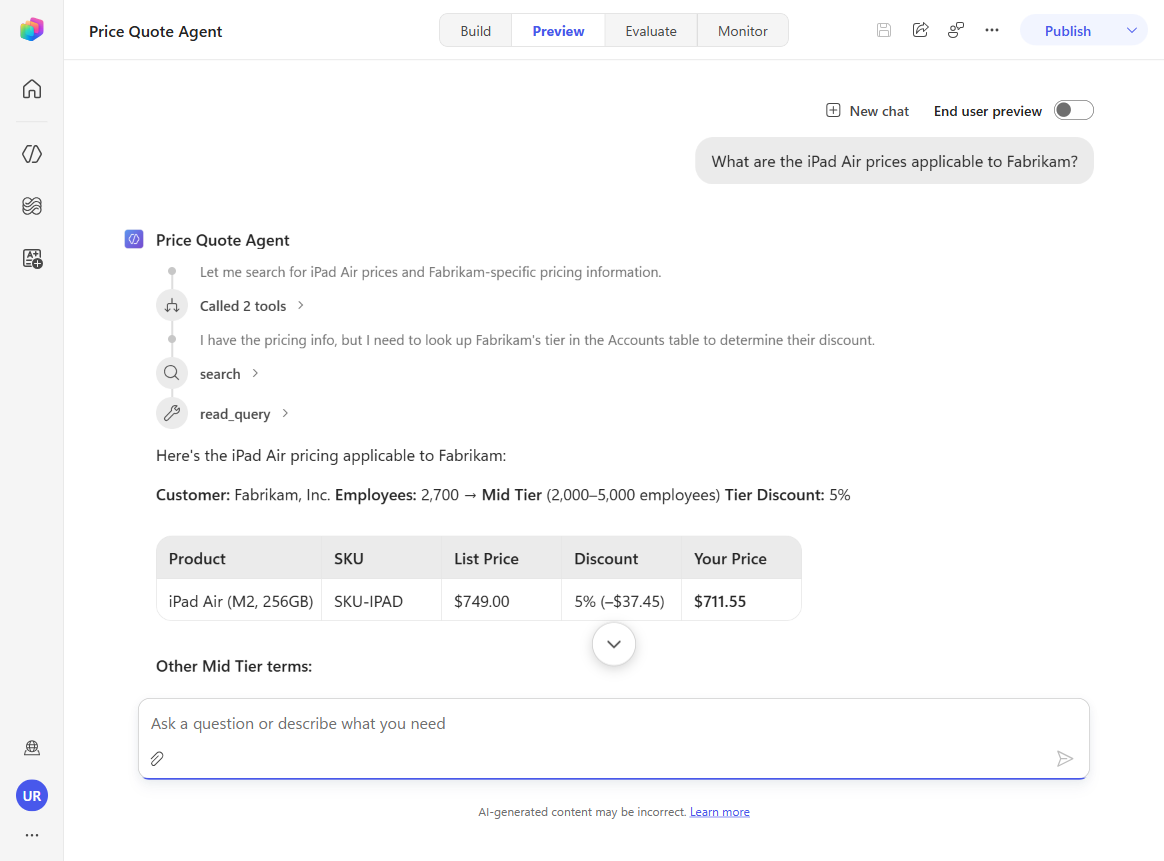Click the people feedback icon in toolbar
1164x861 pixels.
(x=956, y=30)
